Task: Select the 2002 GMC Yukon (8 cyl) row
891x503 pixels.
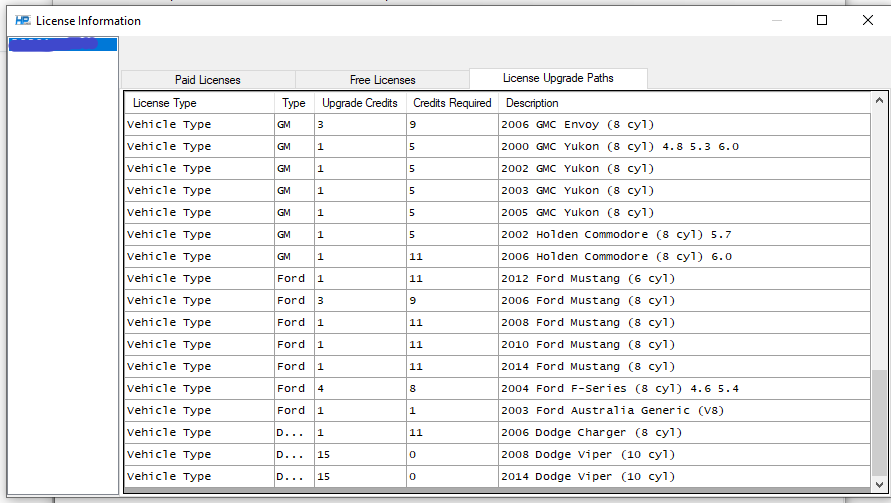Action: point(497,169)
